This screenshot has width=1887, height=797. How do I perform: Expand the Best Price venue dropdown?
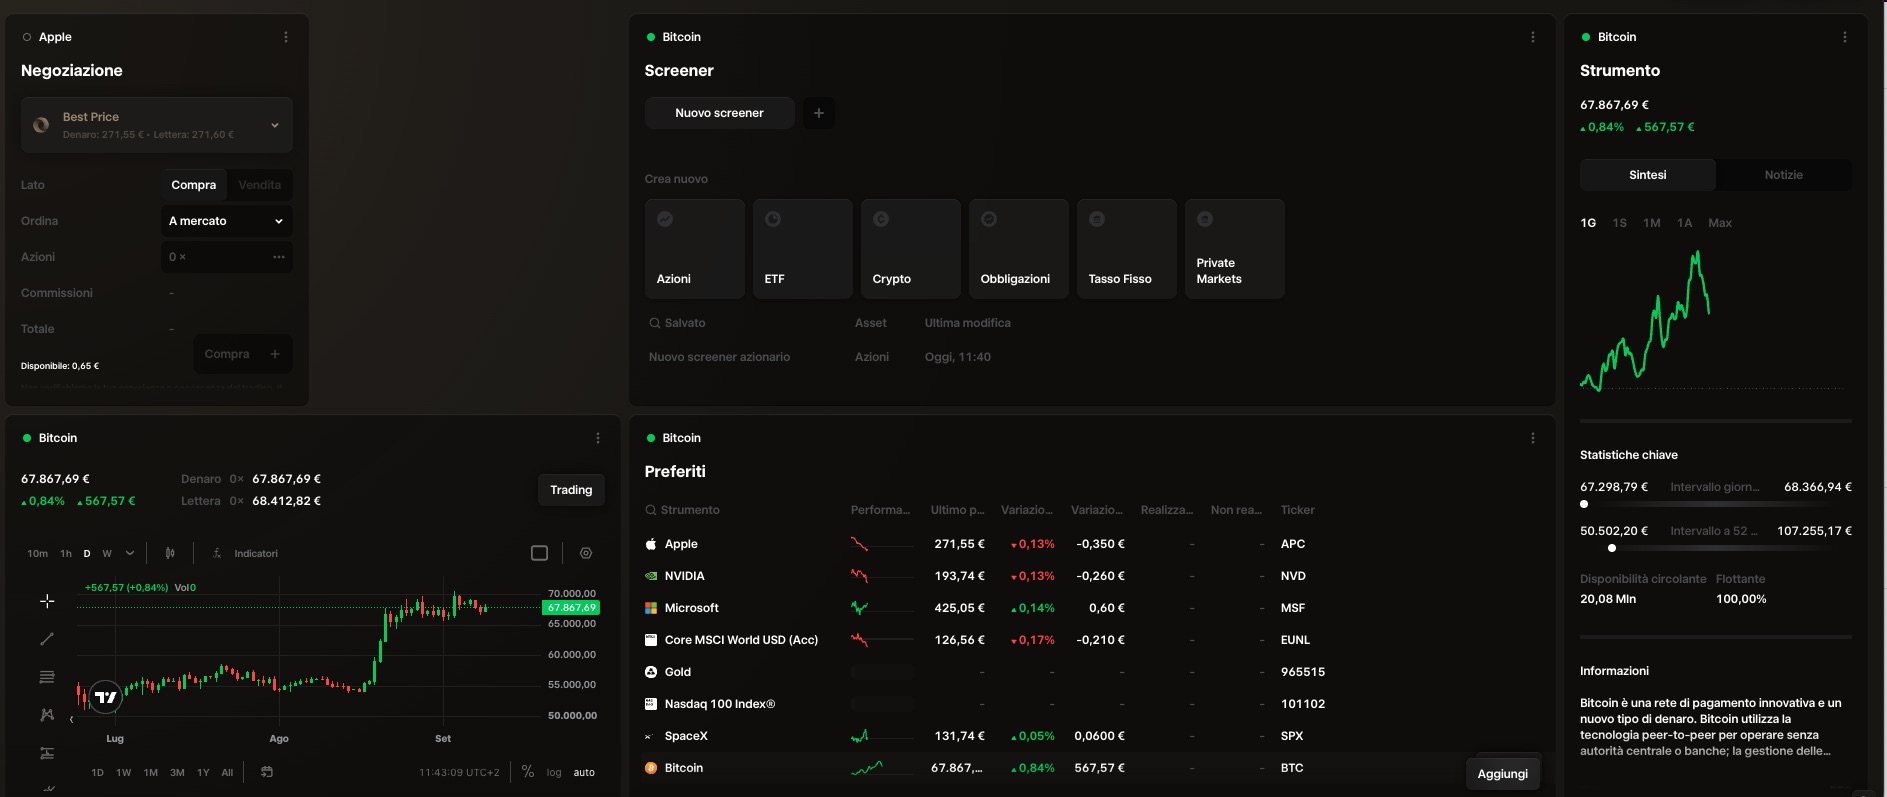coord(157,125)
